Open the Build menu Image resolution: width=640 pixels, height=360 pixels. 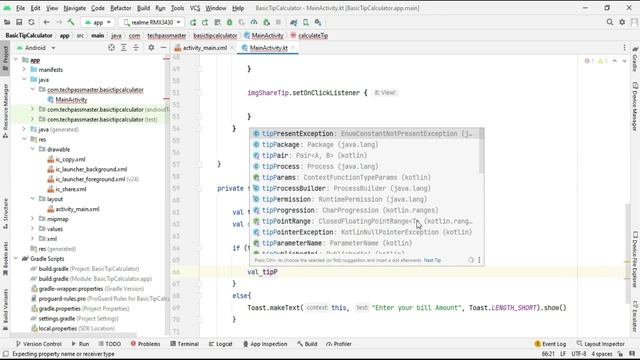pos(143,8)
